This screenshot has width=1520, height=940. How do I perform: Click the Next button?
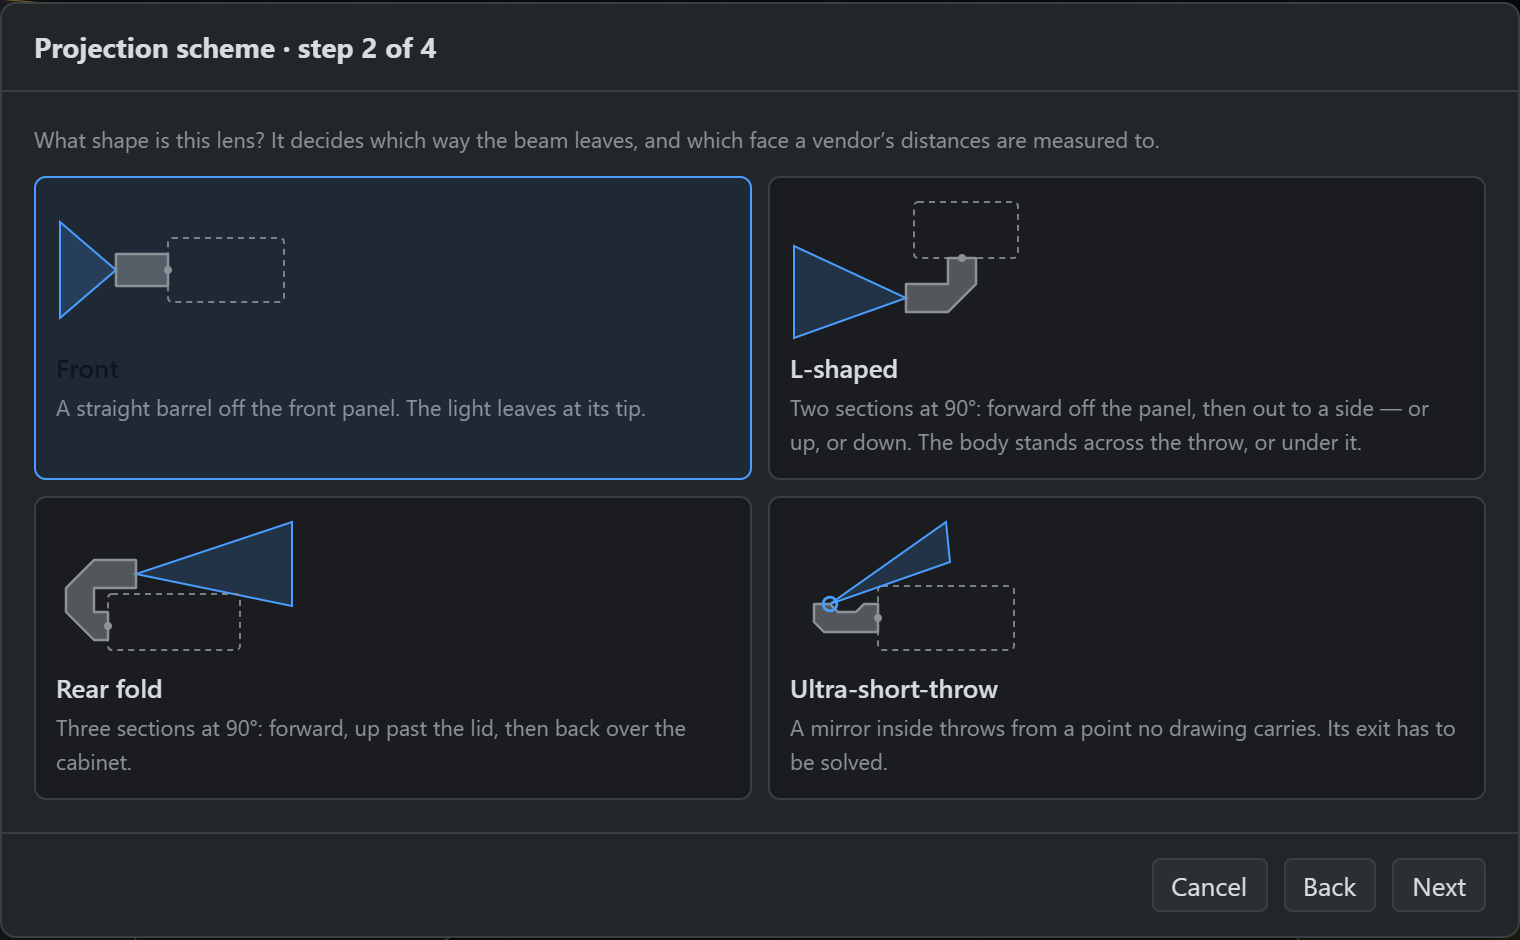[x=1439, y=886]
